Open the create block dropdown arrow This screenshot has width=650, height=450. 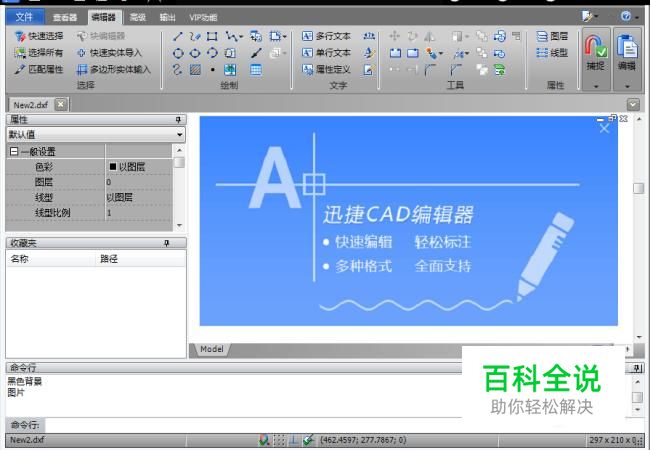pyautogui.click(x=284, y=37)
